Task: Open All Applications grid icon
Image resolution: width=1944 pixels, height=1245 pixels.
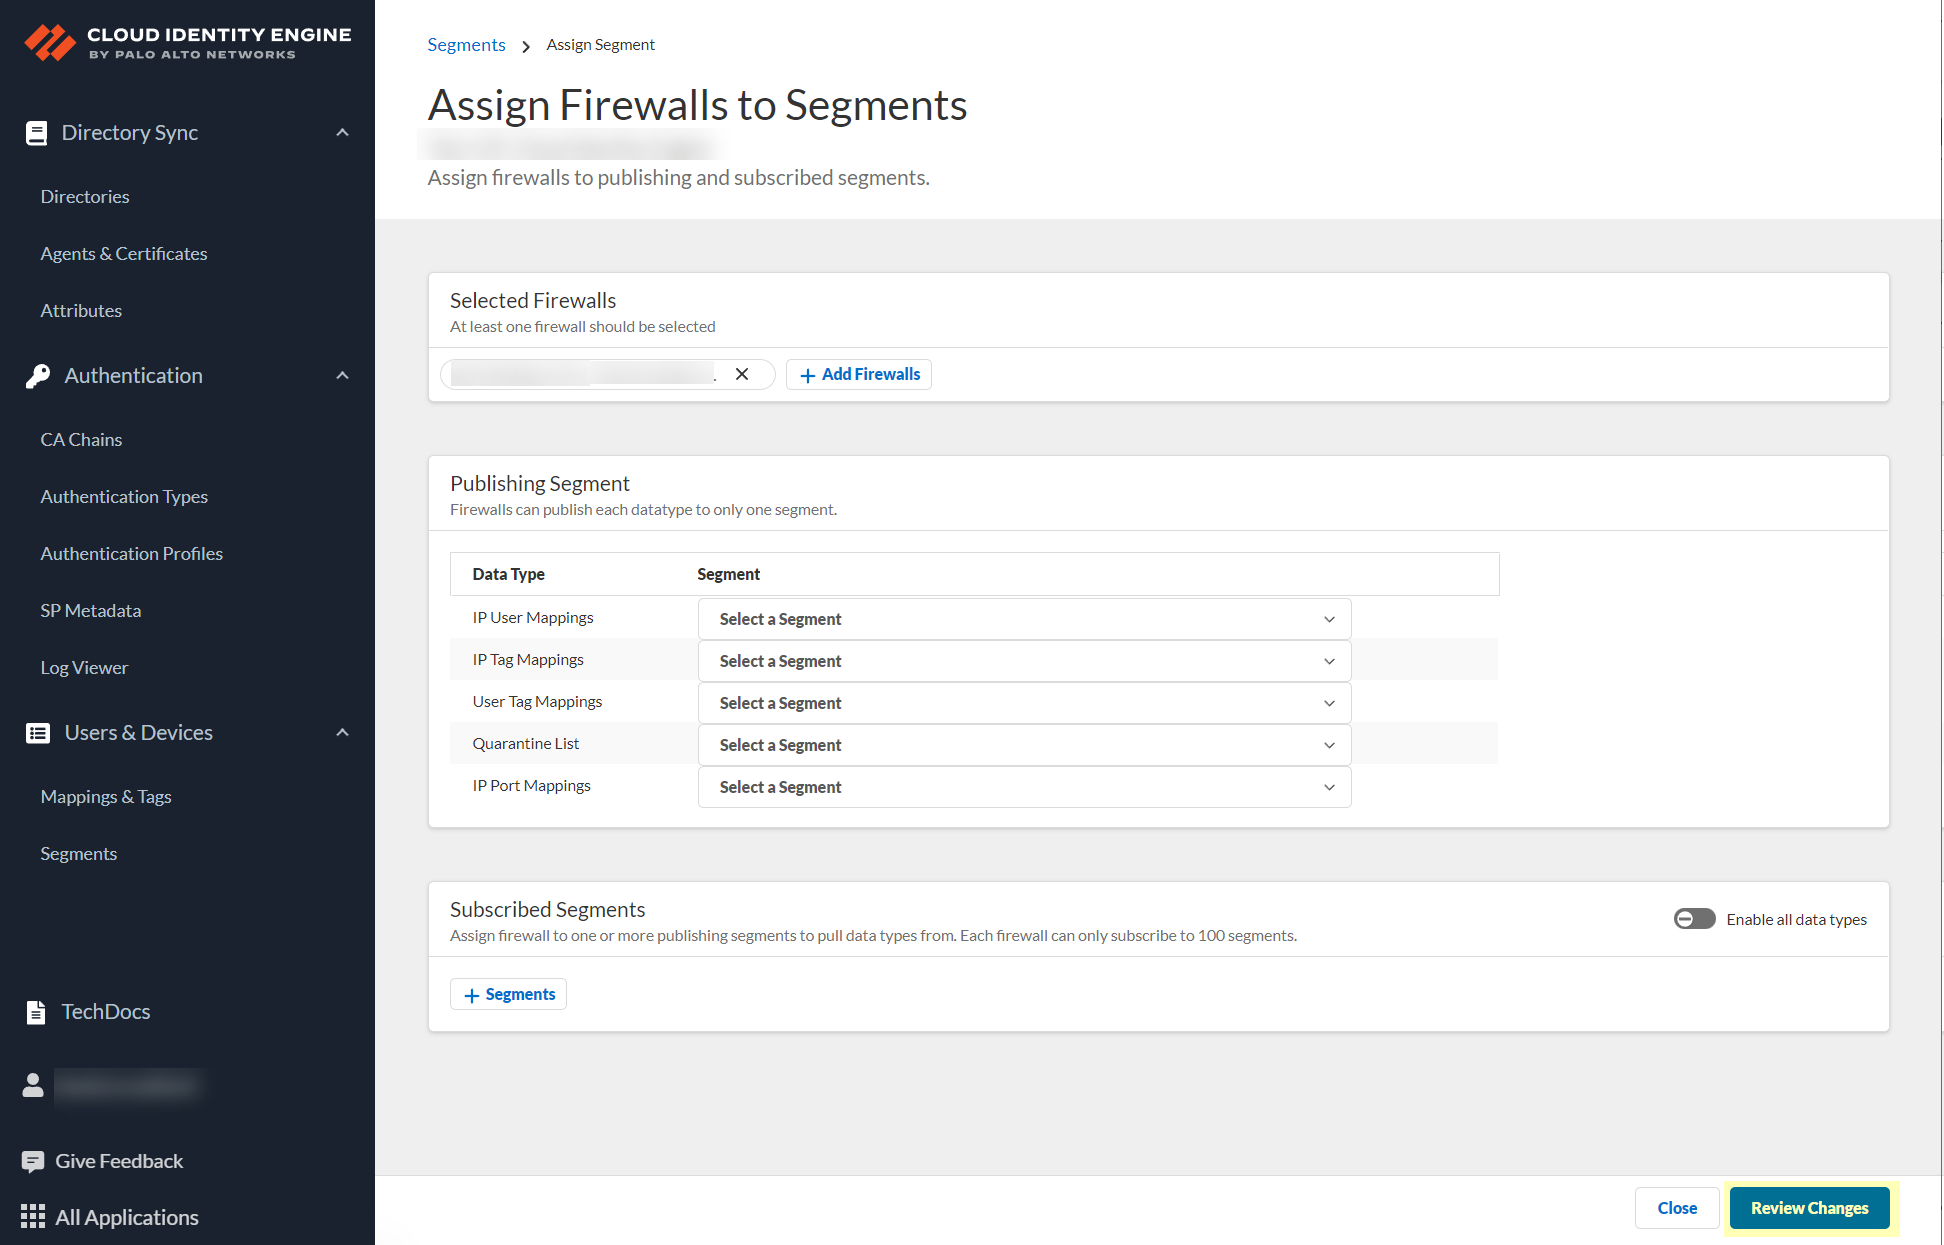Action: 33,1217
